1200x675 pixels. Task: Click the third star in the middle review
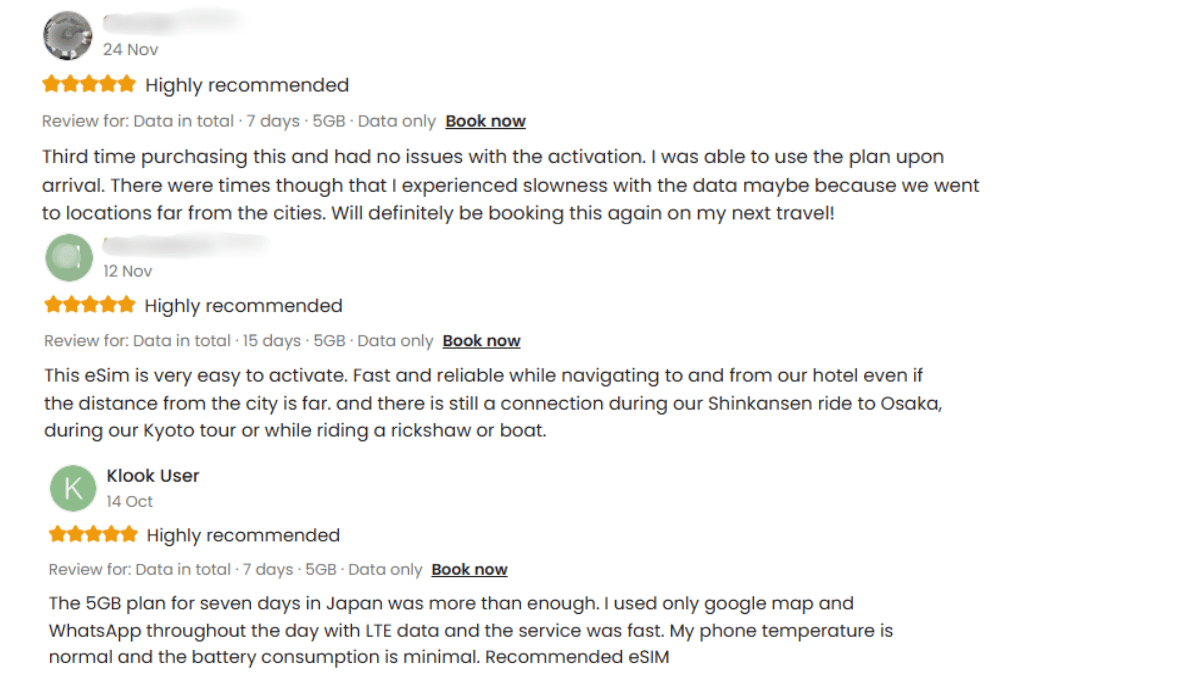[88, 304]
